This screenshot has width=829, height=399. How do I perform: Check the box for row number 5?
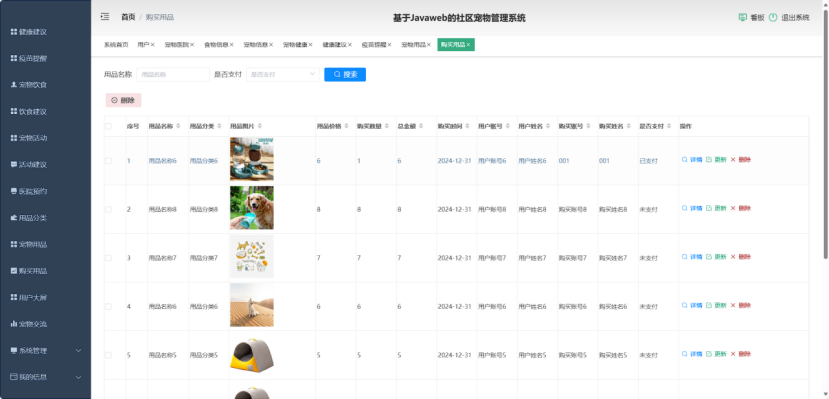[108, 355]
